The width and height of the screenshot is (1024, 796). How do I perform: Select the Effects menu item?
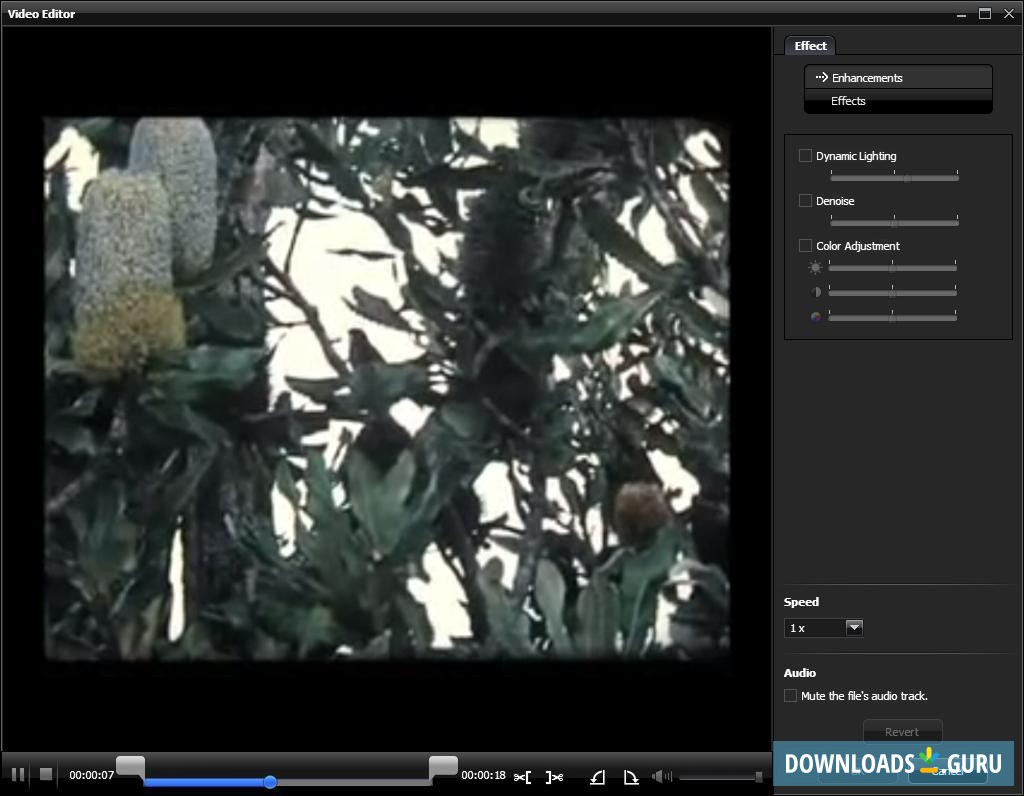point(899,101)
